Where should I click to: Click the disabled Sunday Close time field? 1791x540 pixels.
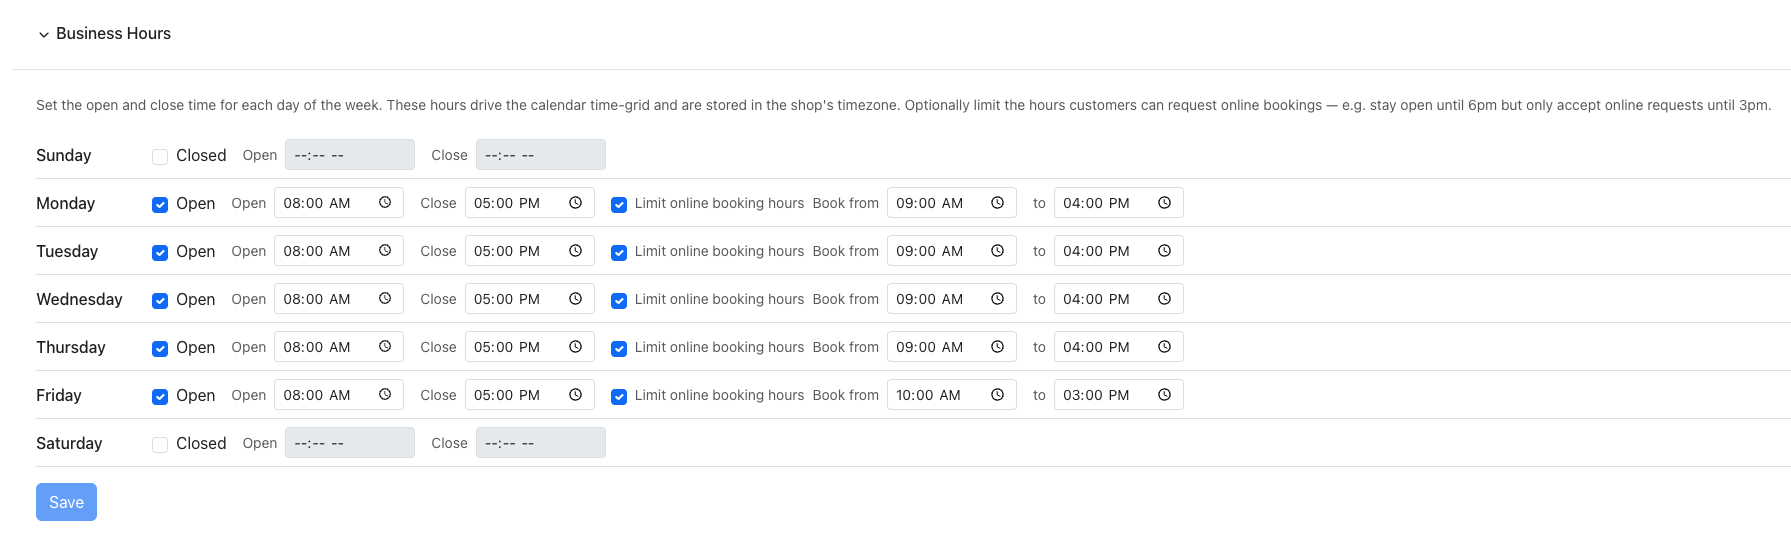pyautogui.click(x=541, y=155)
